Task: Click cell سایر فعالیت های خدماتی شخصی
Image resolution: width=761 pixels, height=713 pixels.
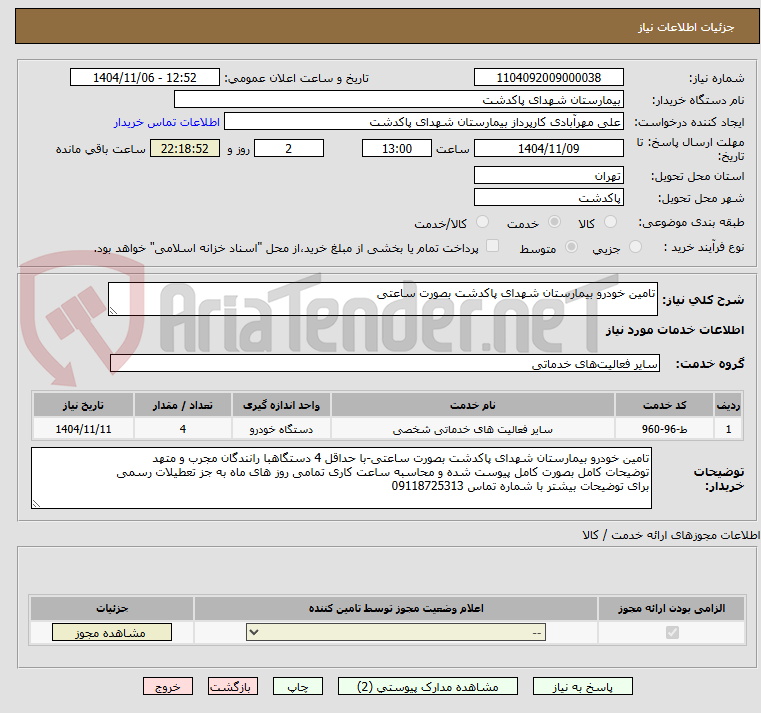Action: [x=472, y=429]
